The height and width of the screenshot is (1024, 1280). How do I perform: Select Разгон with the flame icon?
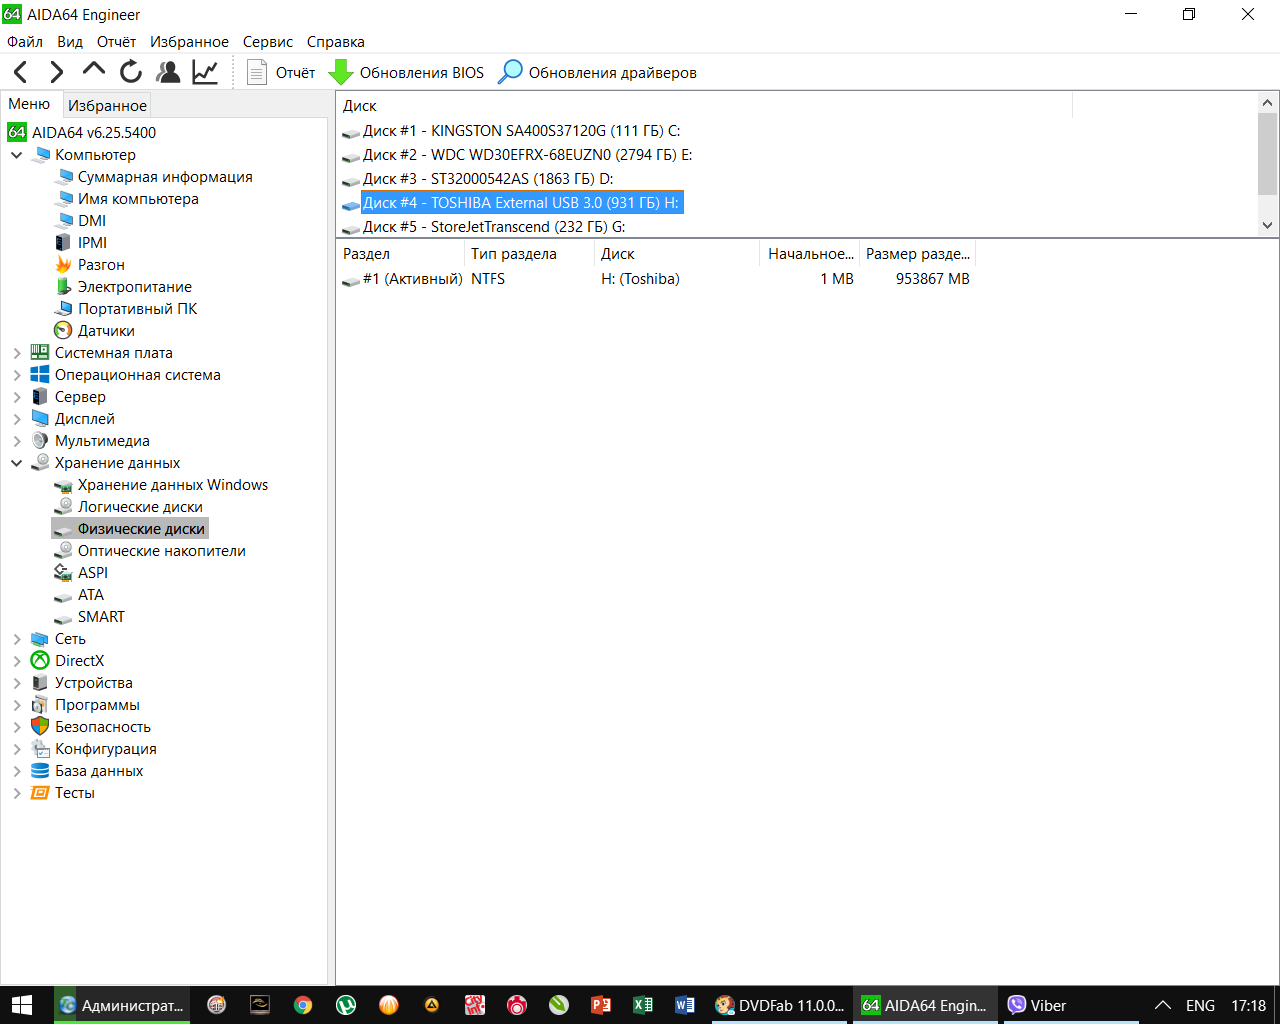click(101, 265)
